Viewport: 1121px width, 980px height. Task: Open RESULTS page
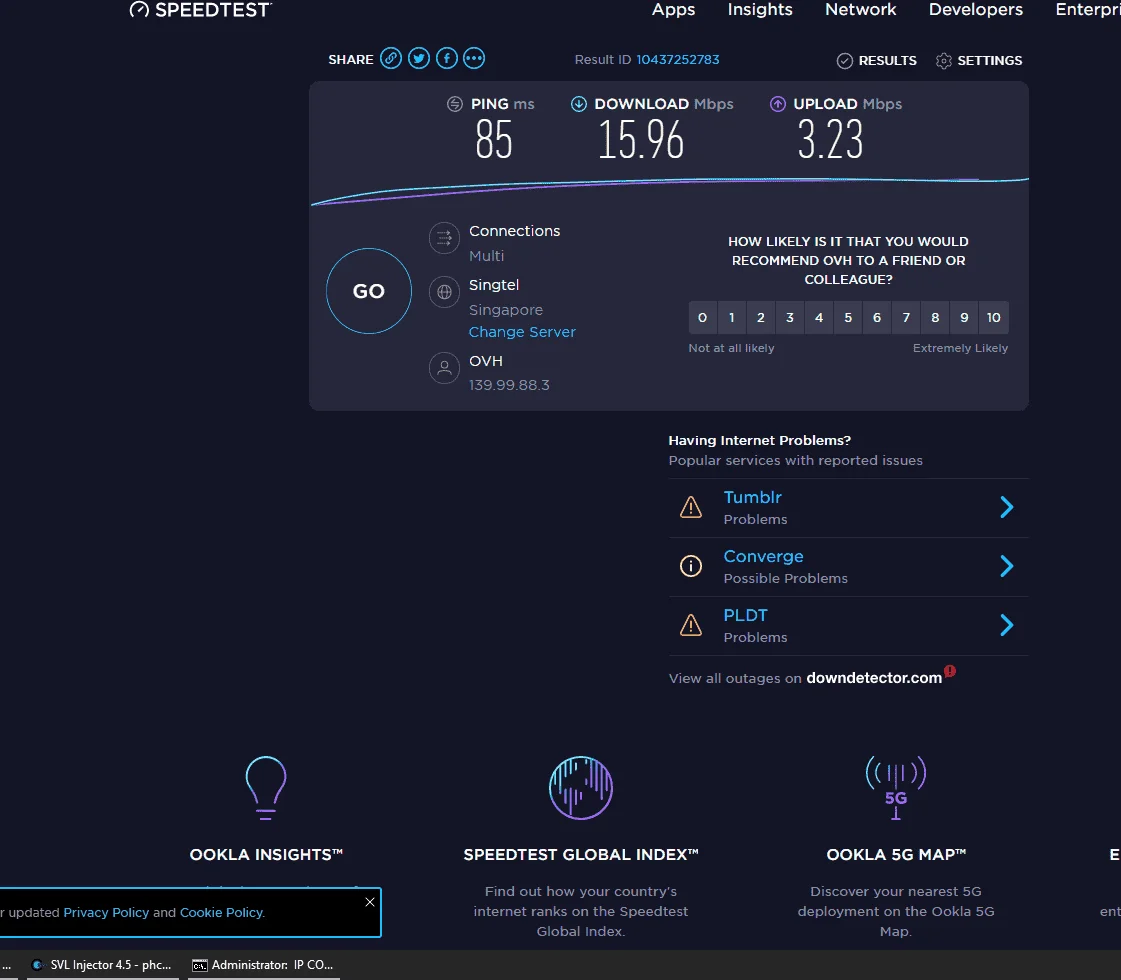coord(887,61)
